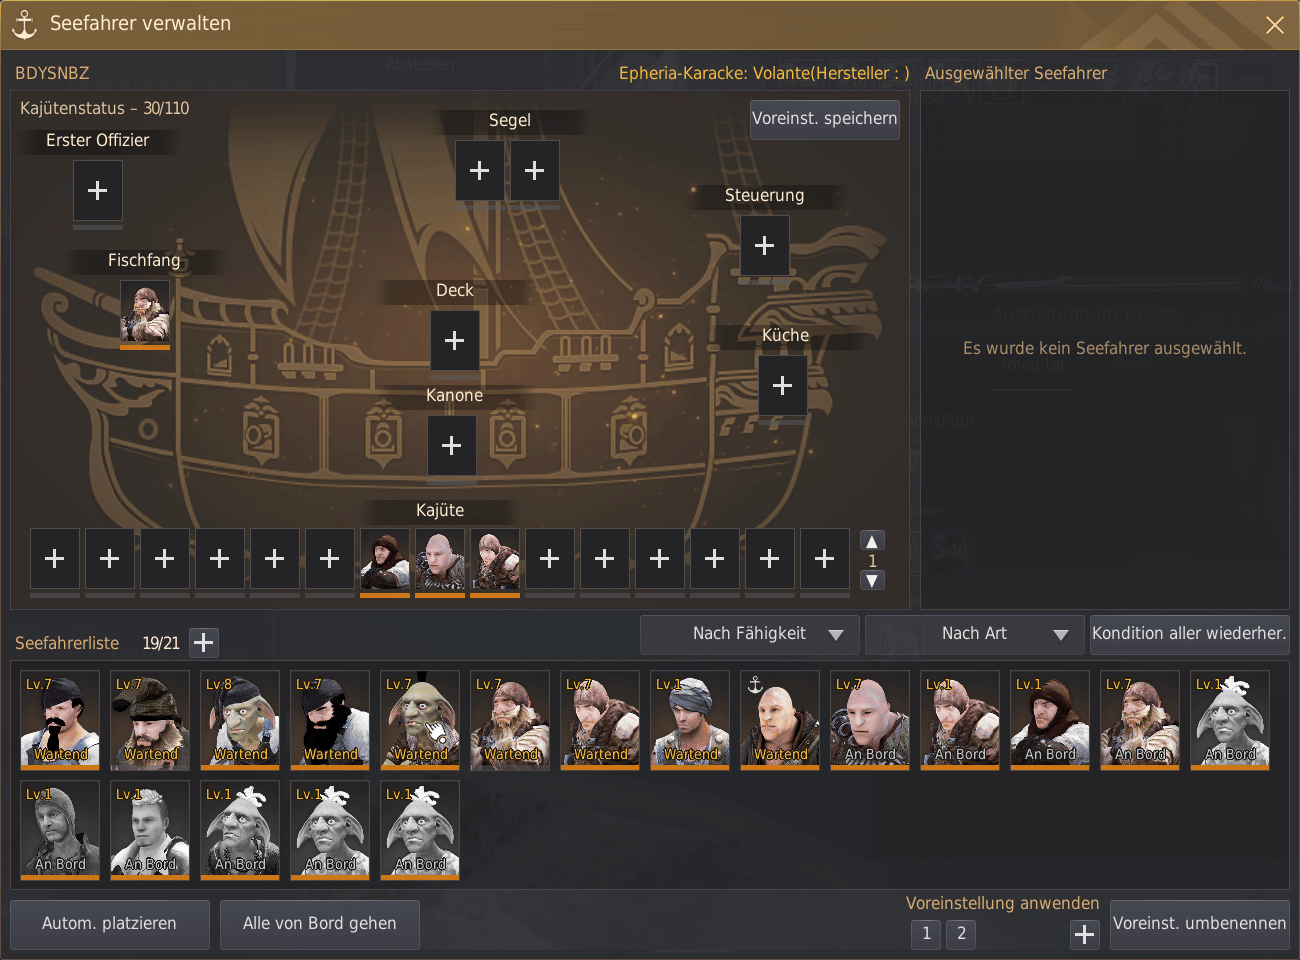Save the preset with Voreinst. speichern
The image size is (1300, 960).
point(825,119)
